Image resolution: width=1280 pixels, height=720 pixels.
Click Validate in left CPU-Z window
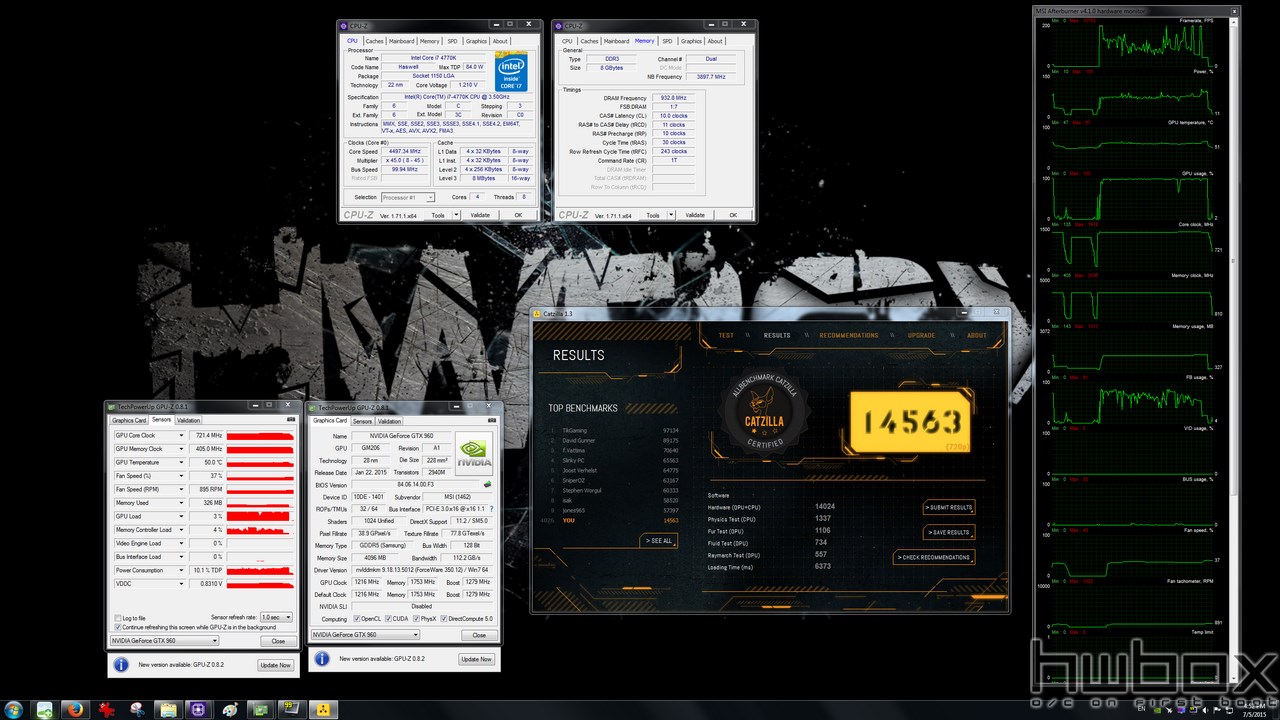pyautogui.click(x=480, y=215)
